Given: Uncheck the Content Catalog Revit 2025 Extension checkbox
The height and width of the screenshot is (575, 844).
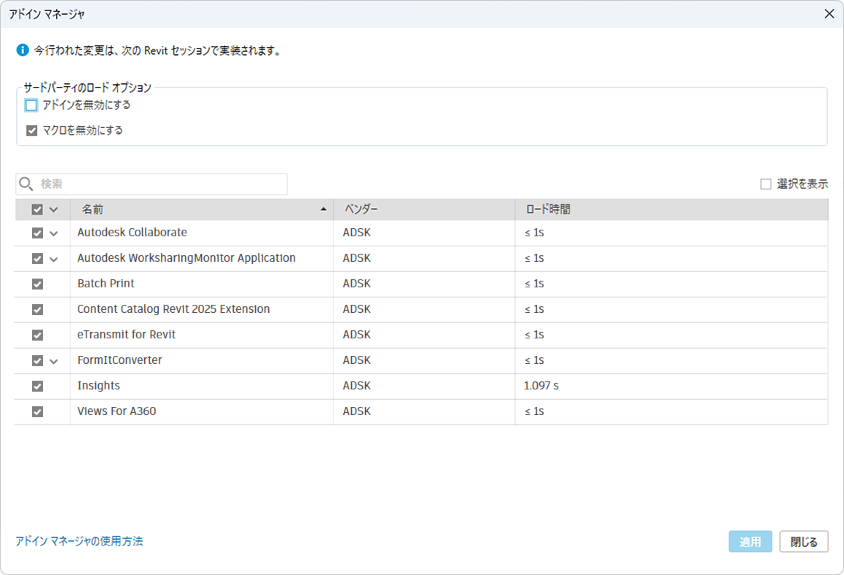Looking at the screenshot, I should (37, 309).
